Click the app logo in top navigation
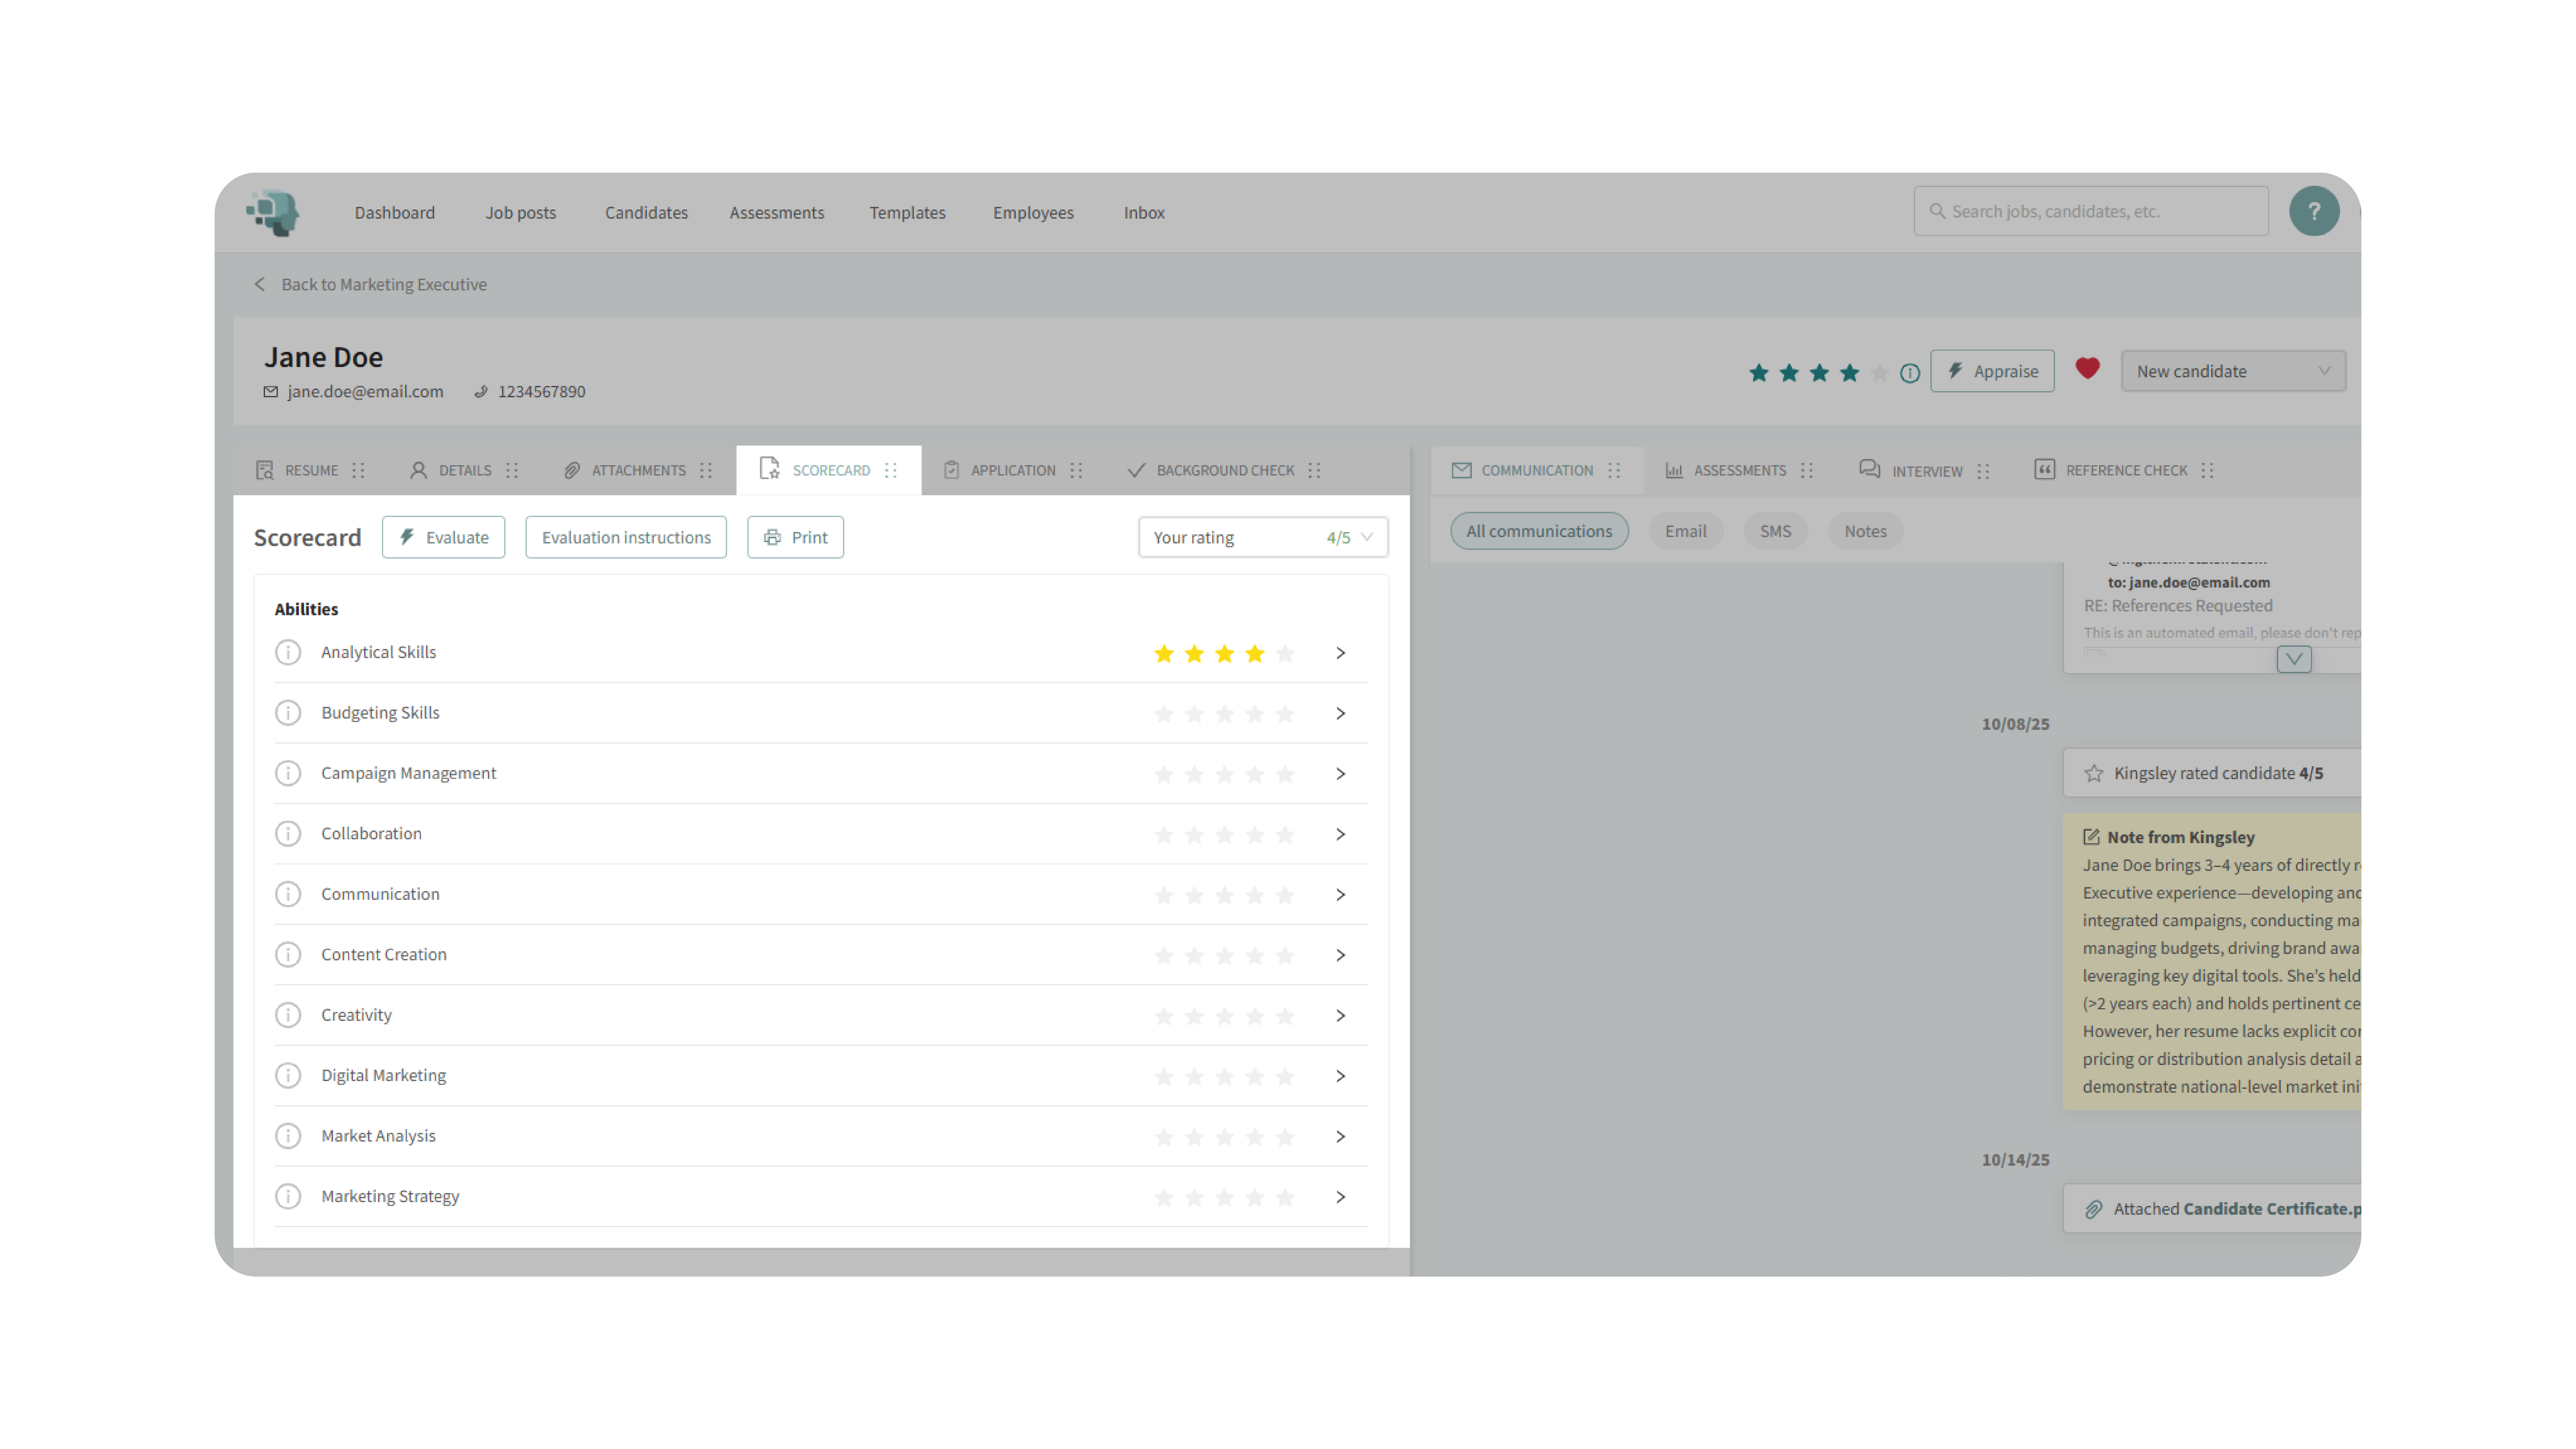Image resolution: width=2576 pixels, height=1449 pixels. click(x=273, y=212)
